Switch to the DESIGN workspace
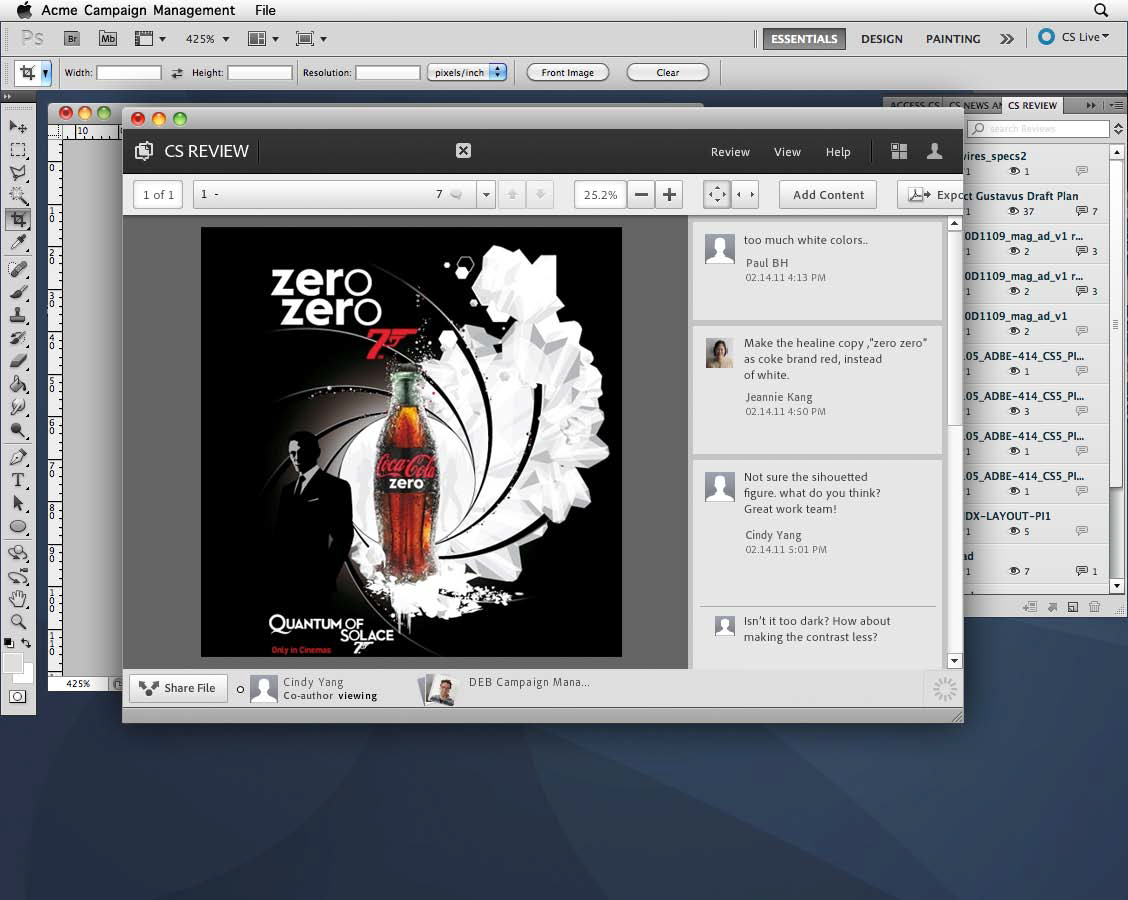 882,39
